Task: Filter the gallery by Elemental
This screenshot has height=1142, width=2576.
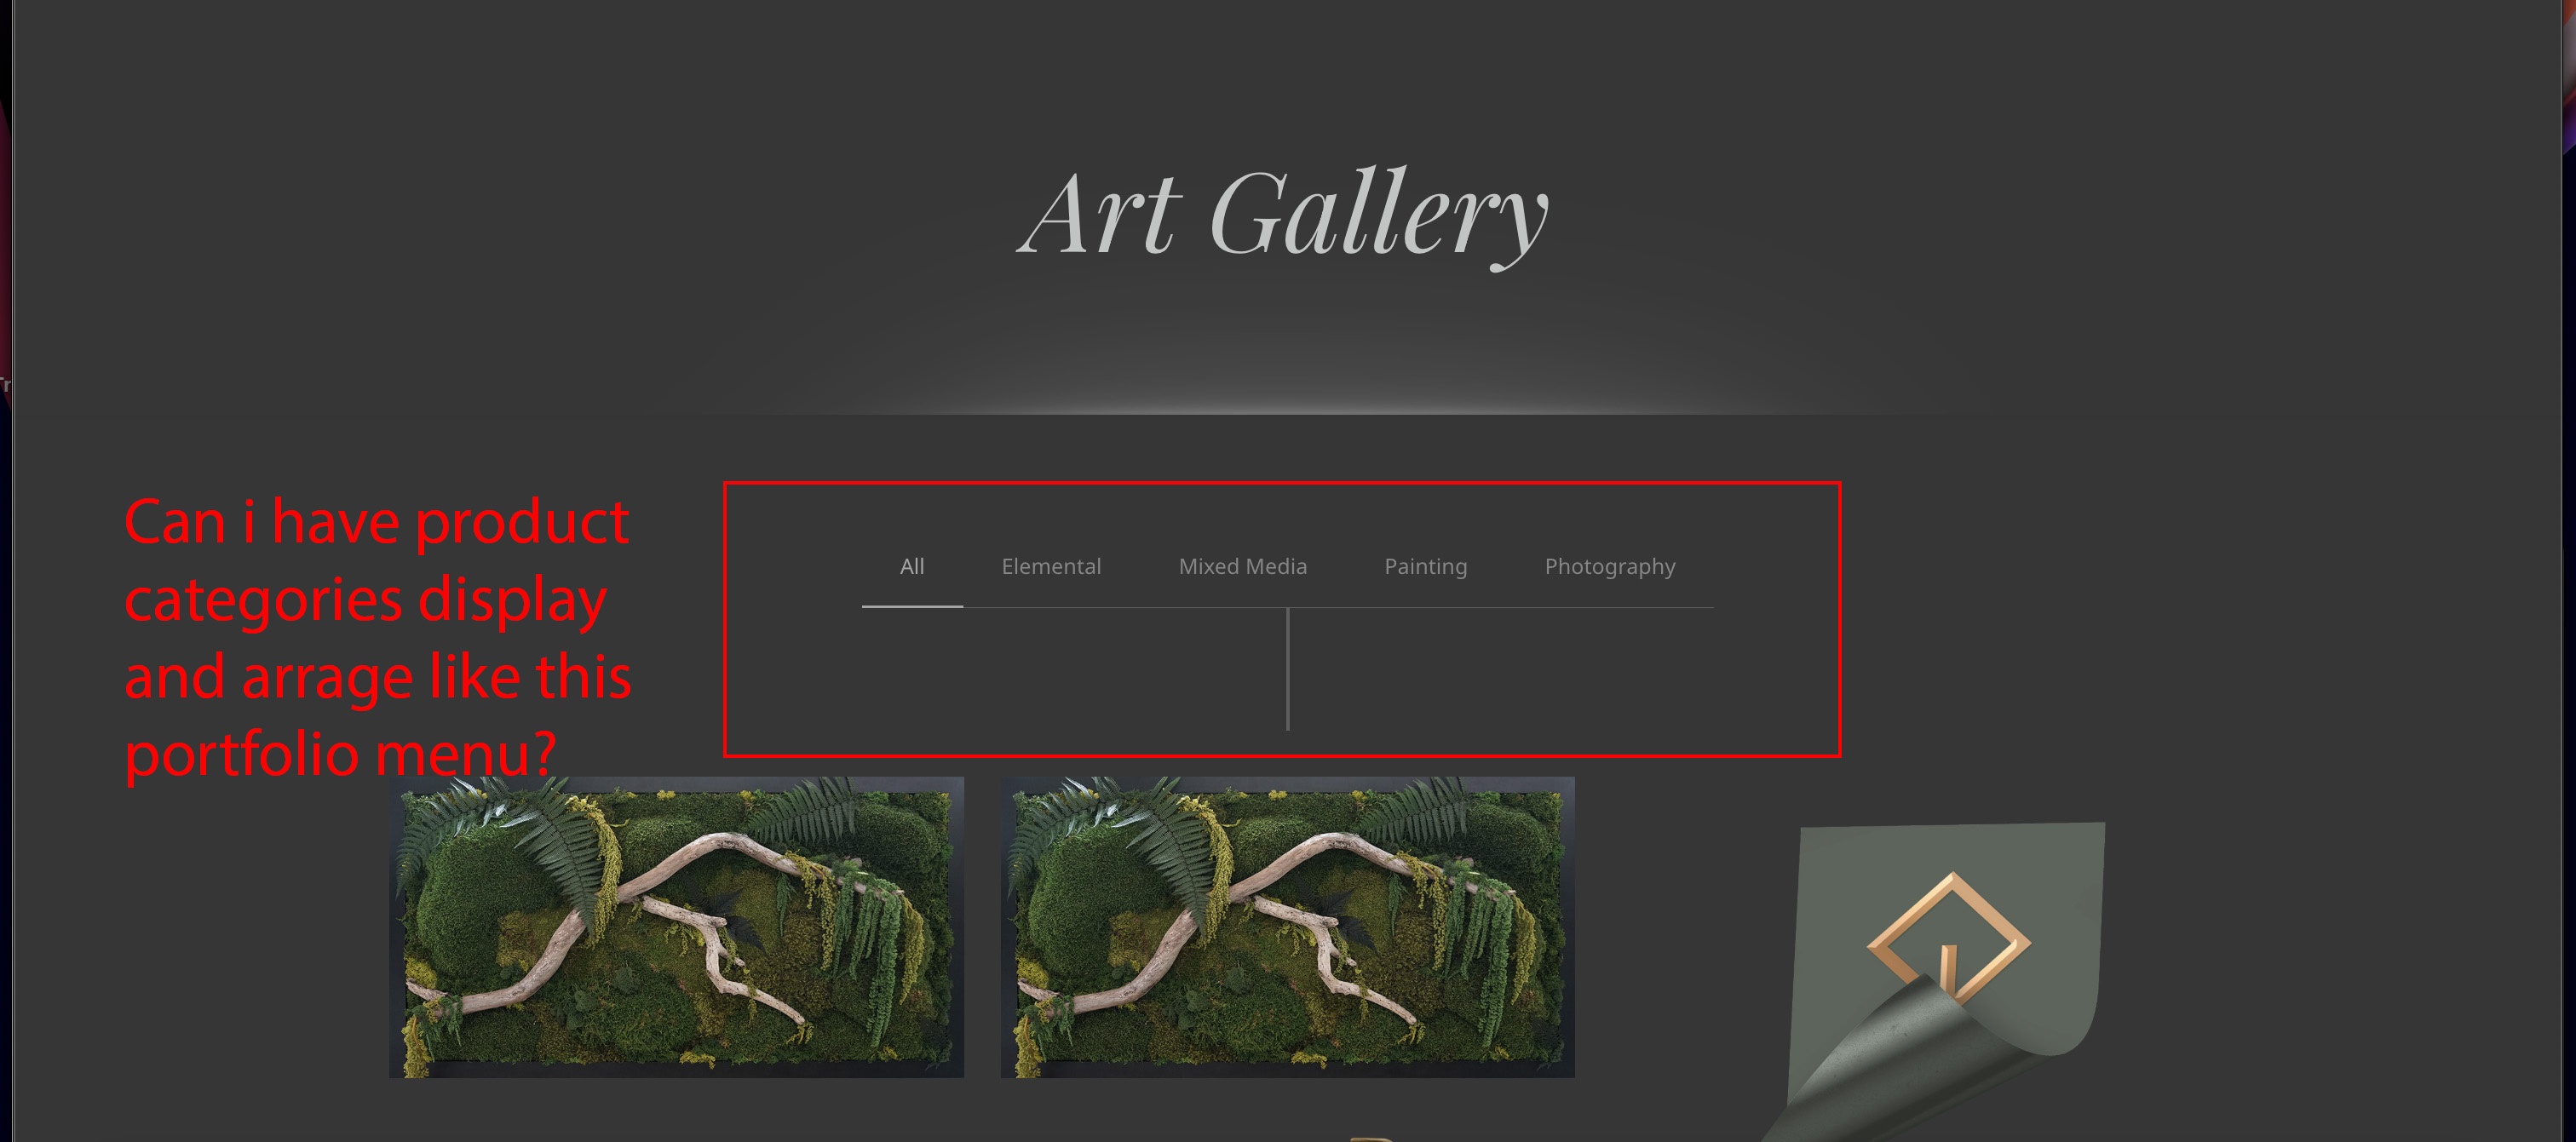Action: tap(1051, 566)
